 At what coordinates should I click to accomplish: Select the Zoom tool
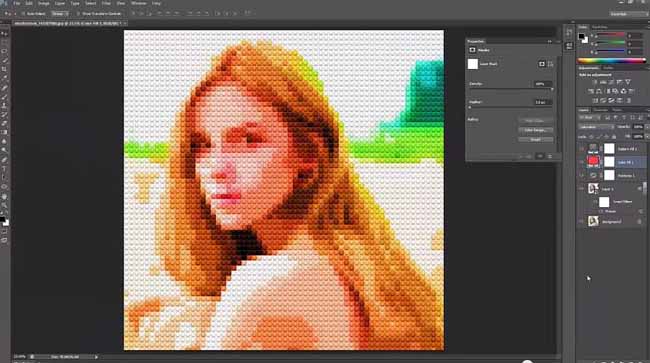pos(5,205)
